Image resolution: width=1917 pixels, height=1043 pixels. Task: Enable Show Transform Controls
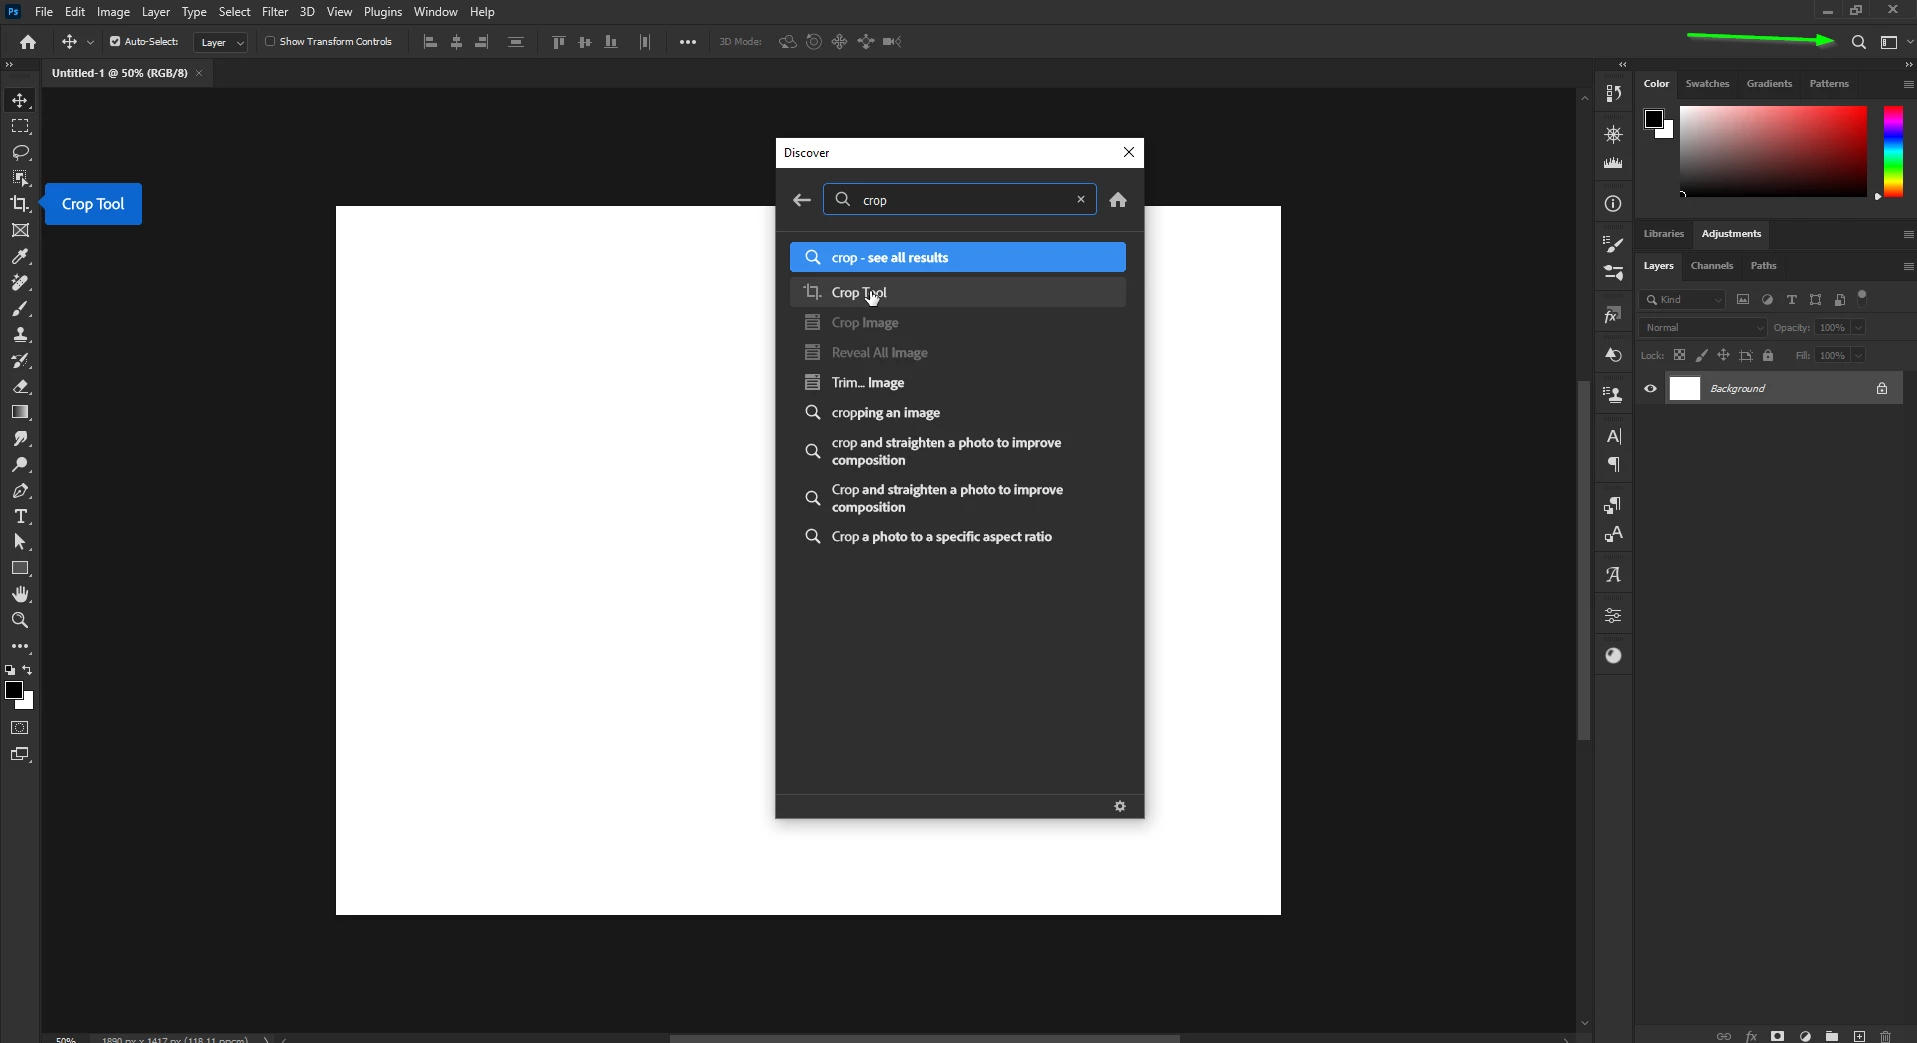(x=270, y=42)
